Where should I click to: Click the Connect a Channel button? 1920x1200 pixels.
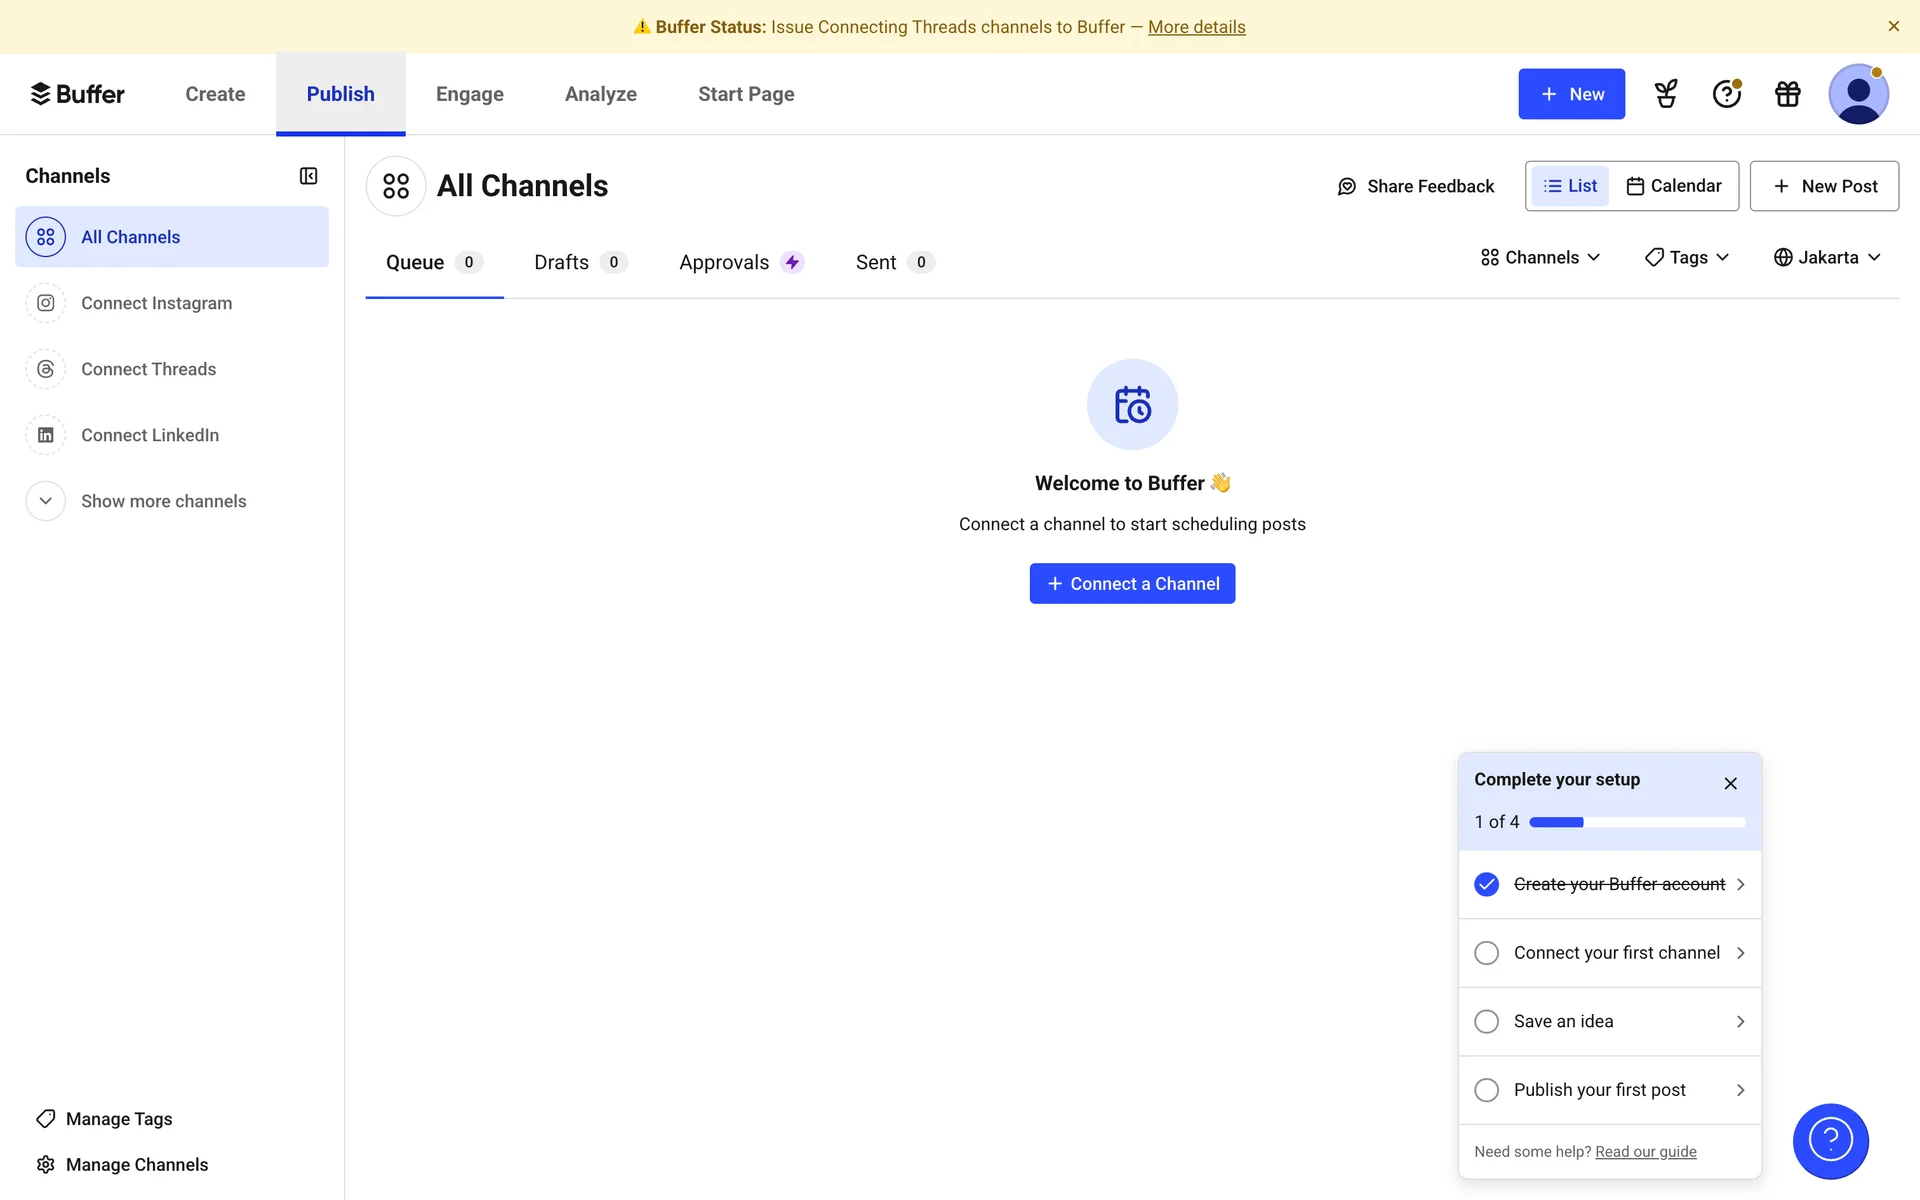click(1132, 584)
